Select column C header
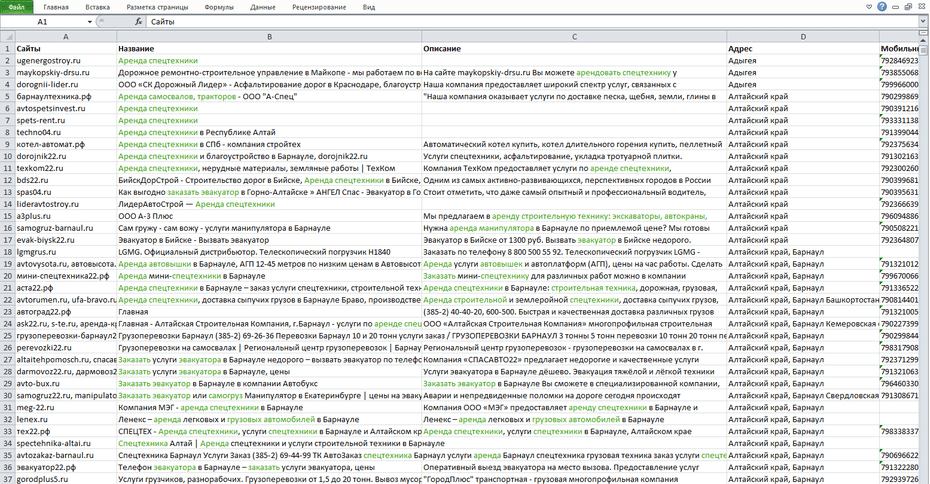 pyautogui.click(x=573, y=36)
